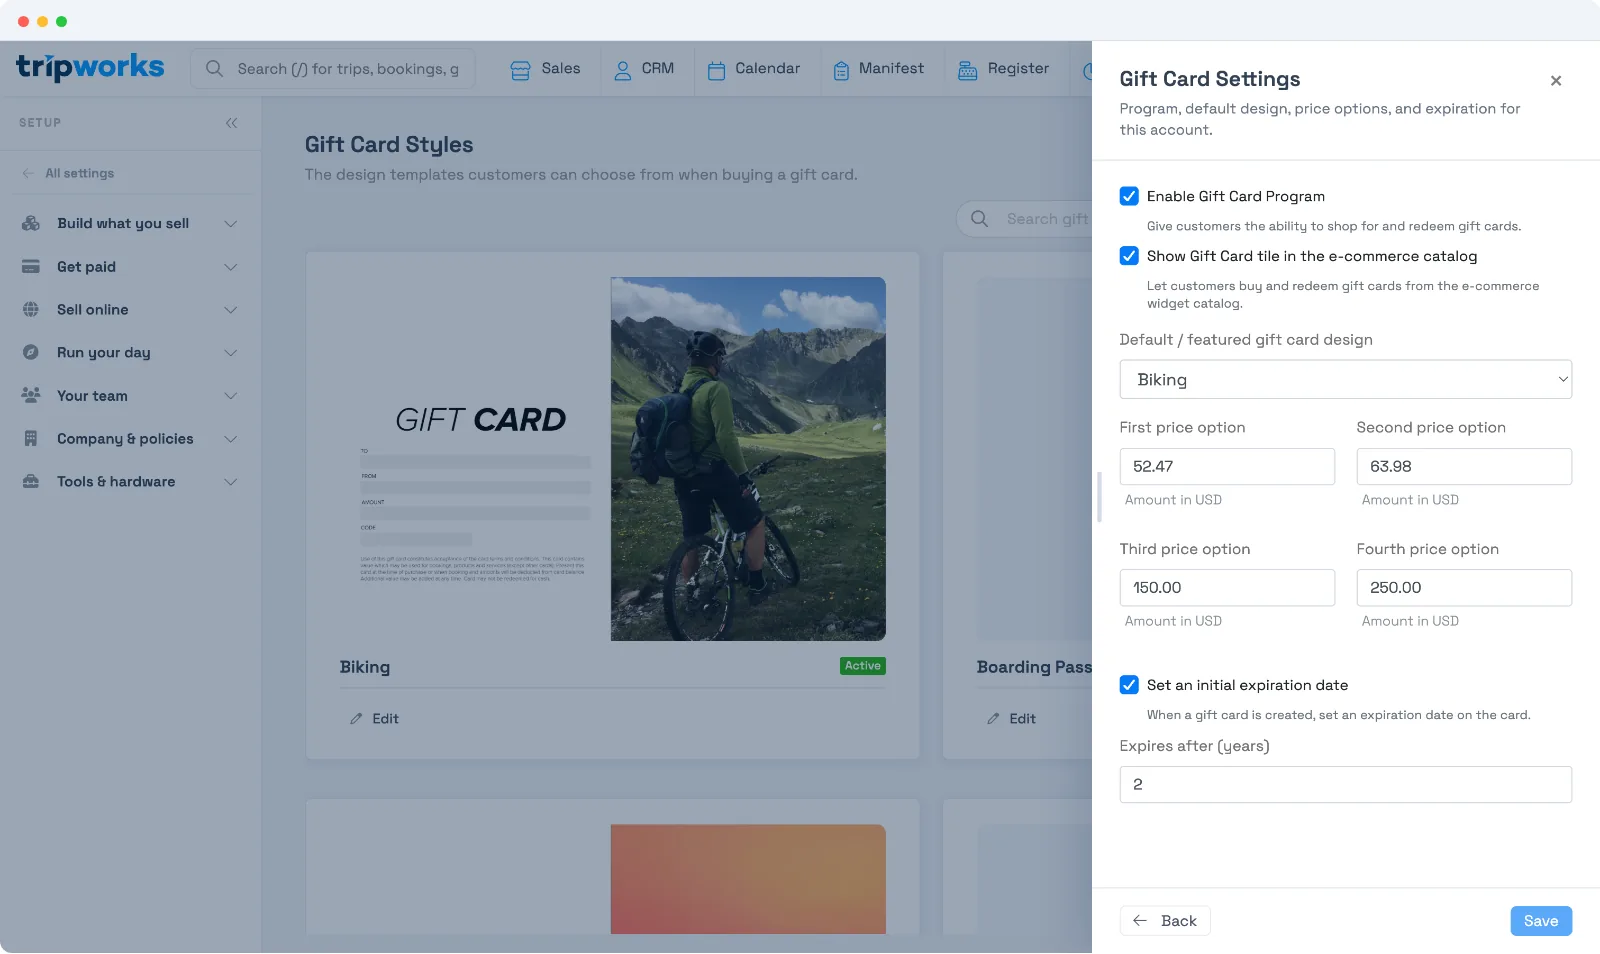Expand the Sell online section chevron
Viewport: 1600px width, 954px height.
pyautogui.click(x=231, y=309)
